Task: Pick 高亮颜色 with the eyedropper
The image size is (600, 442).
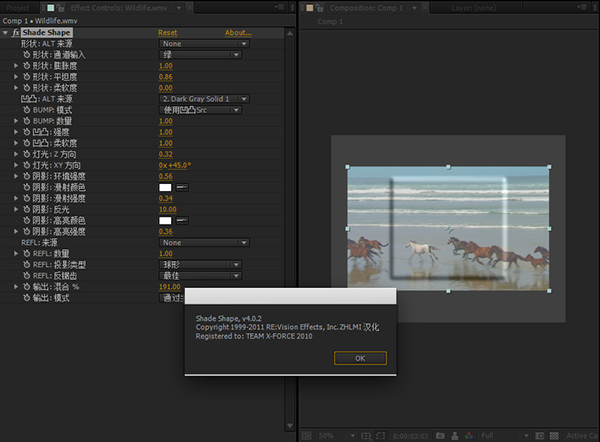Action: 182,221
